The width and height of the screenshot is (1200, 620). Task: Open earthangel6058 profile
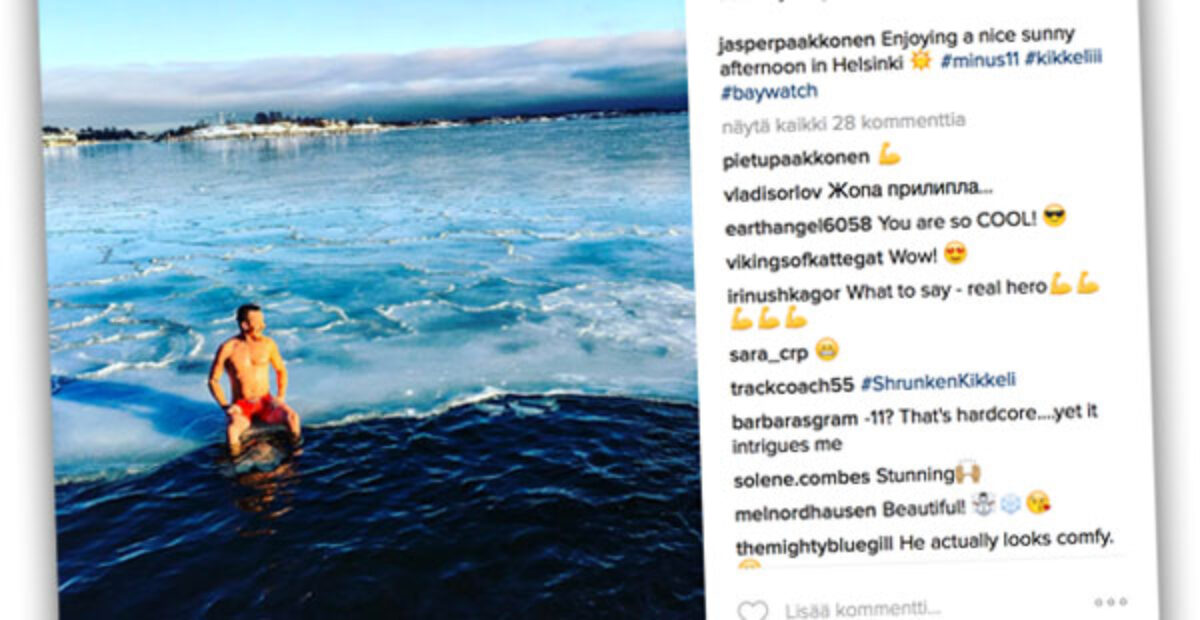click(x=798, y=223)
